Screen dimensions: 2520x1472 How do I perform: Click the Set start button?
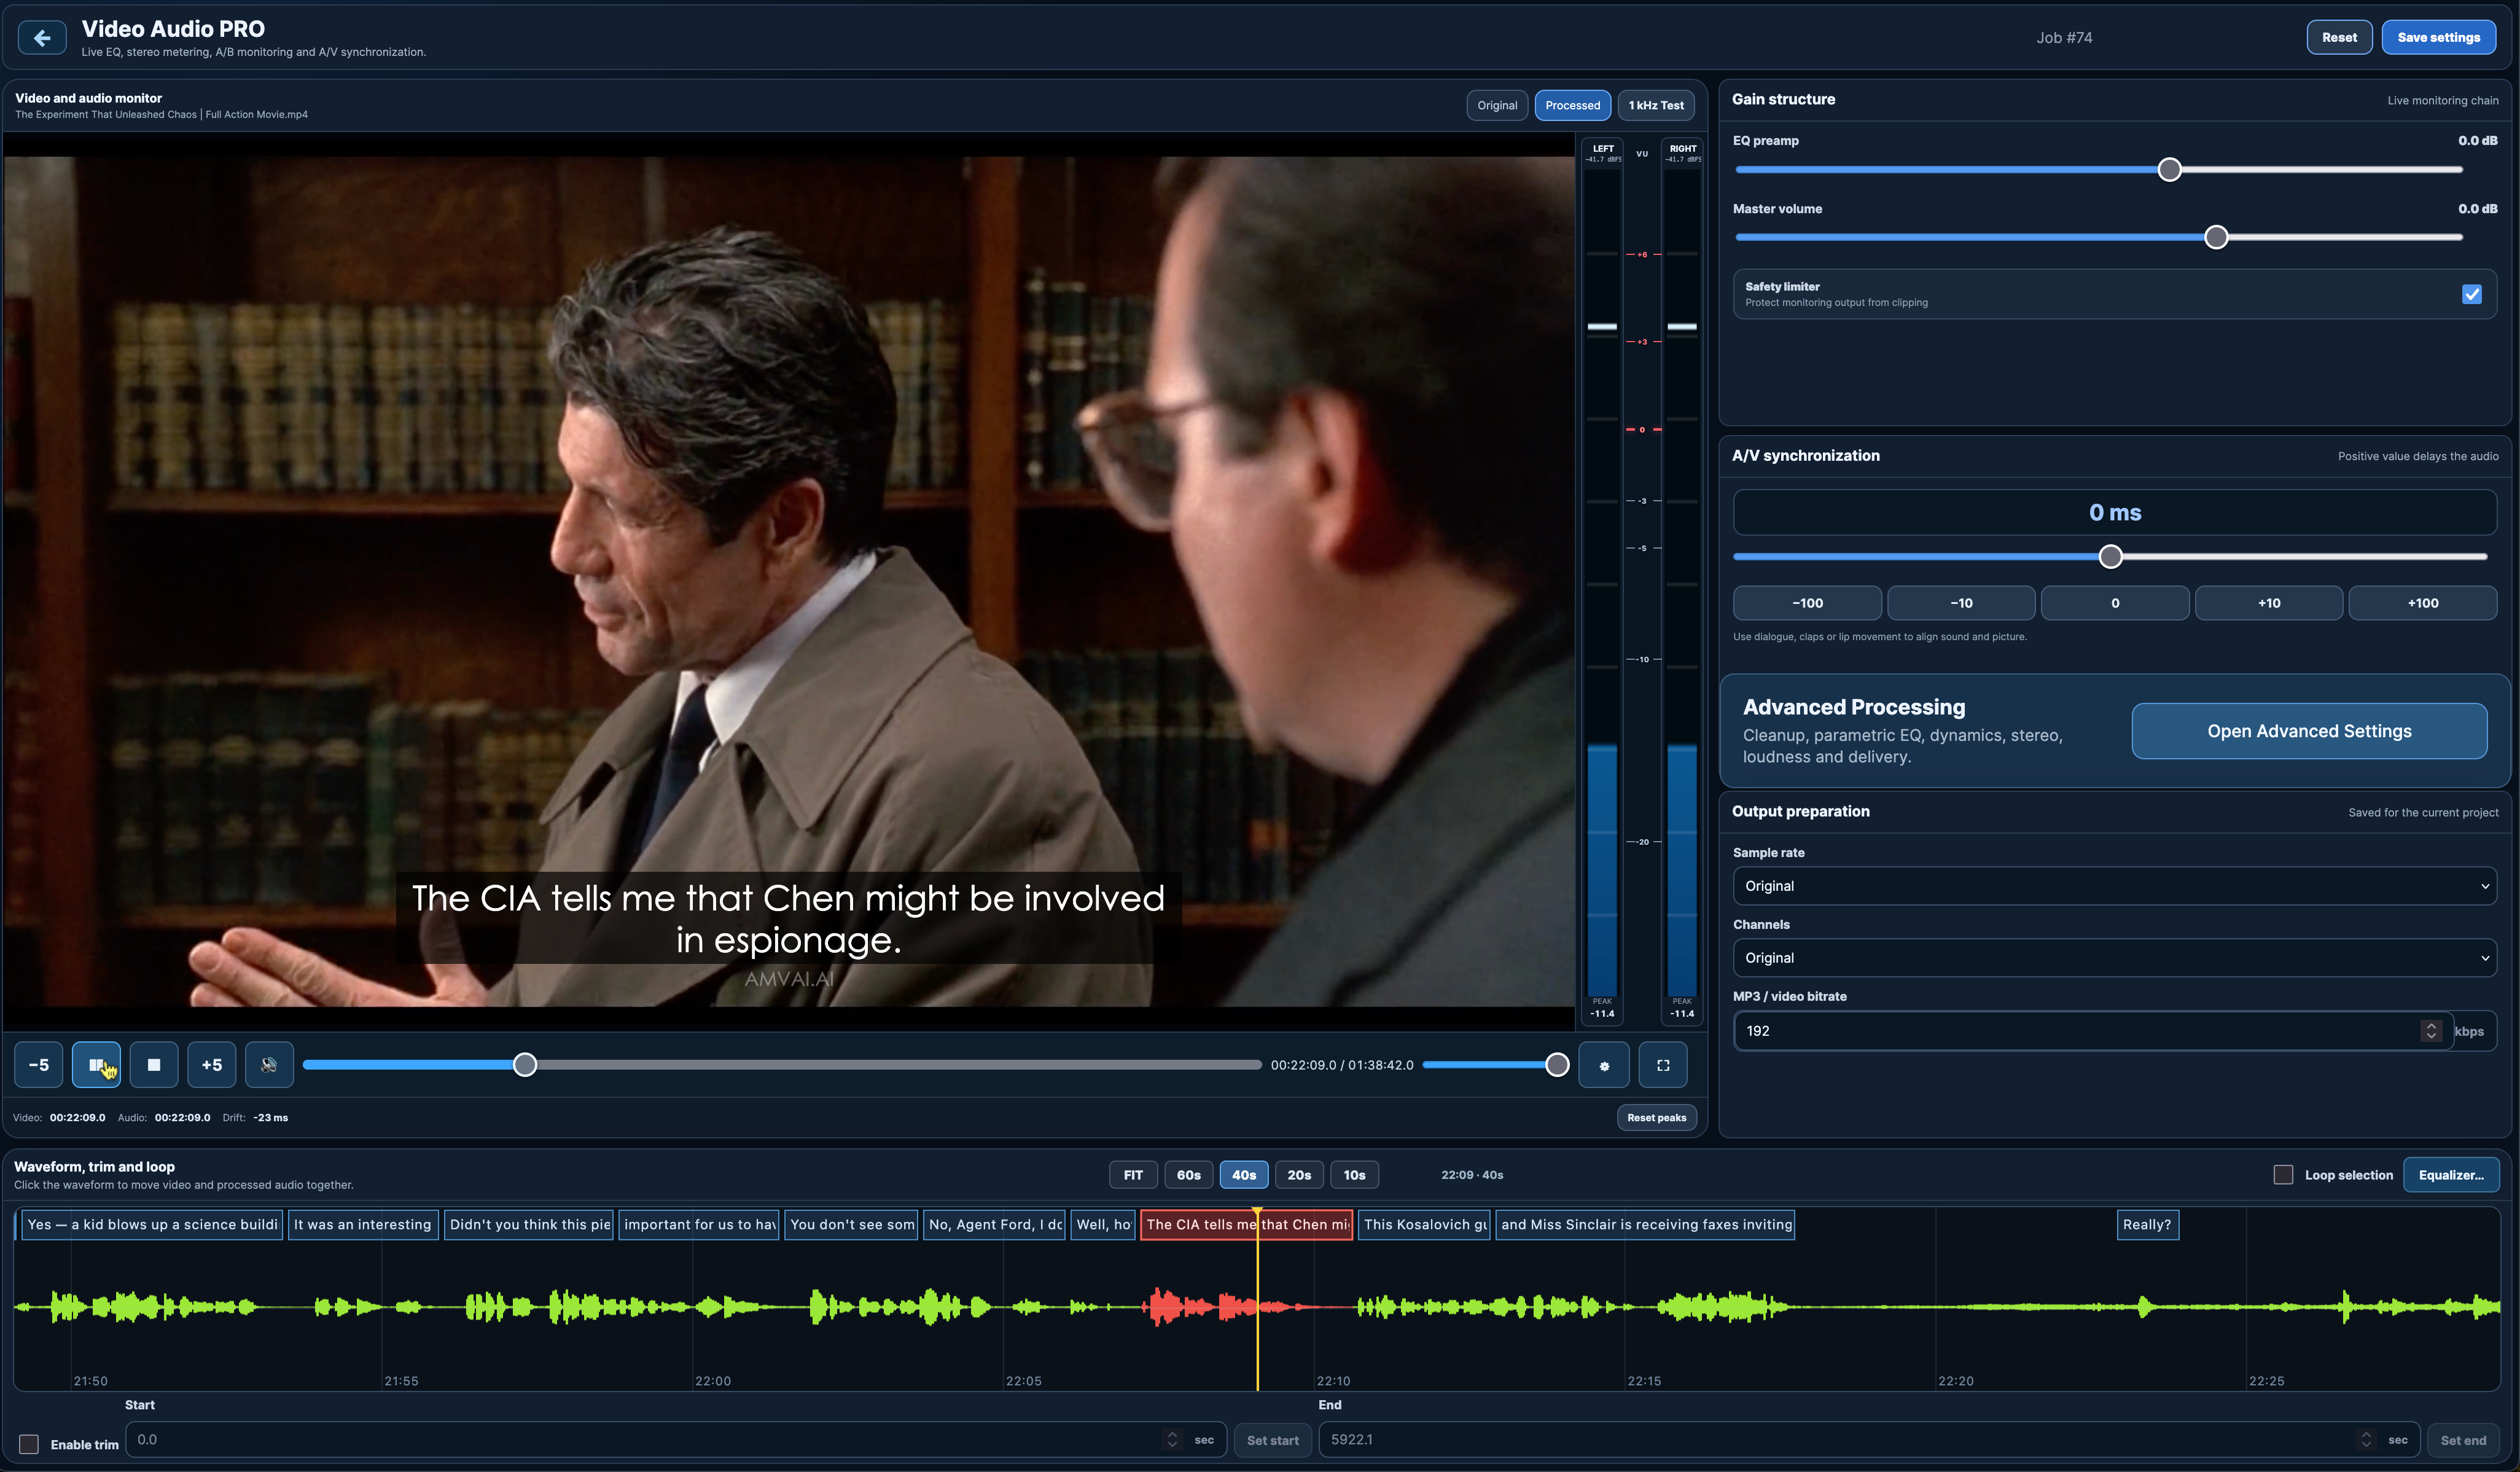coord(1272,1441)
